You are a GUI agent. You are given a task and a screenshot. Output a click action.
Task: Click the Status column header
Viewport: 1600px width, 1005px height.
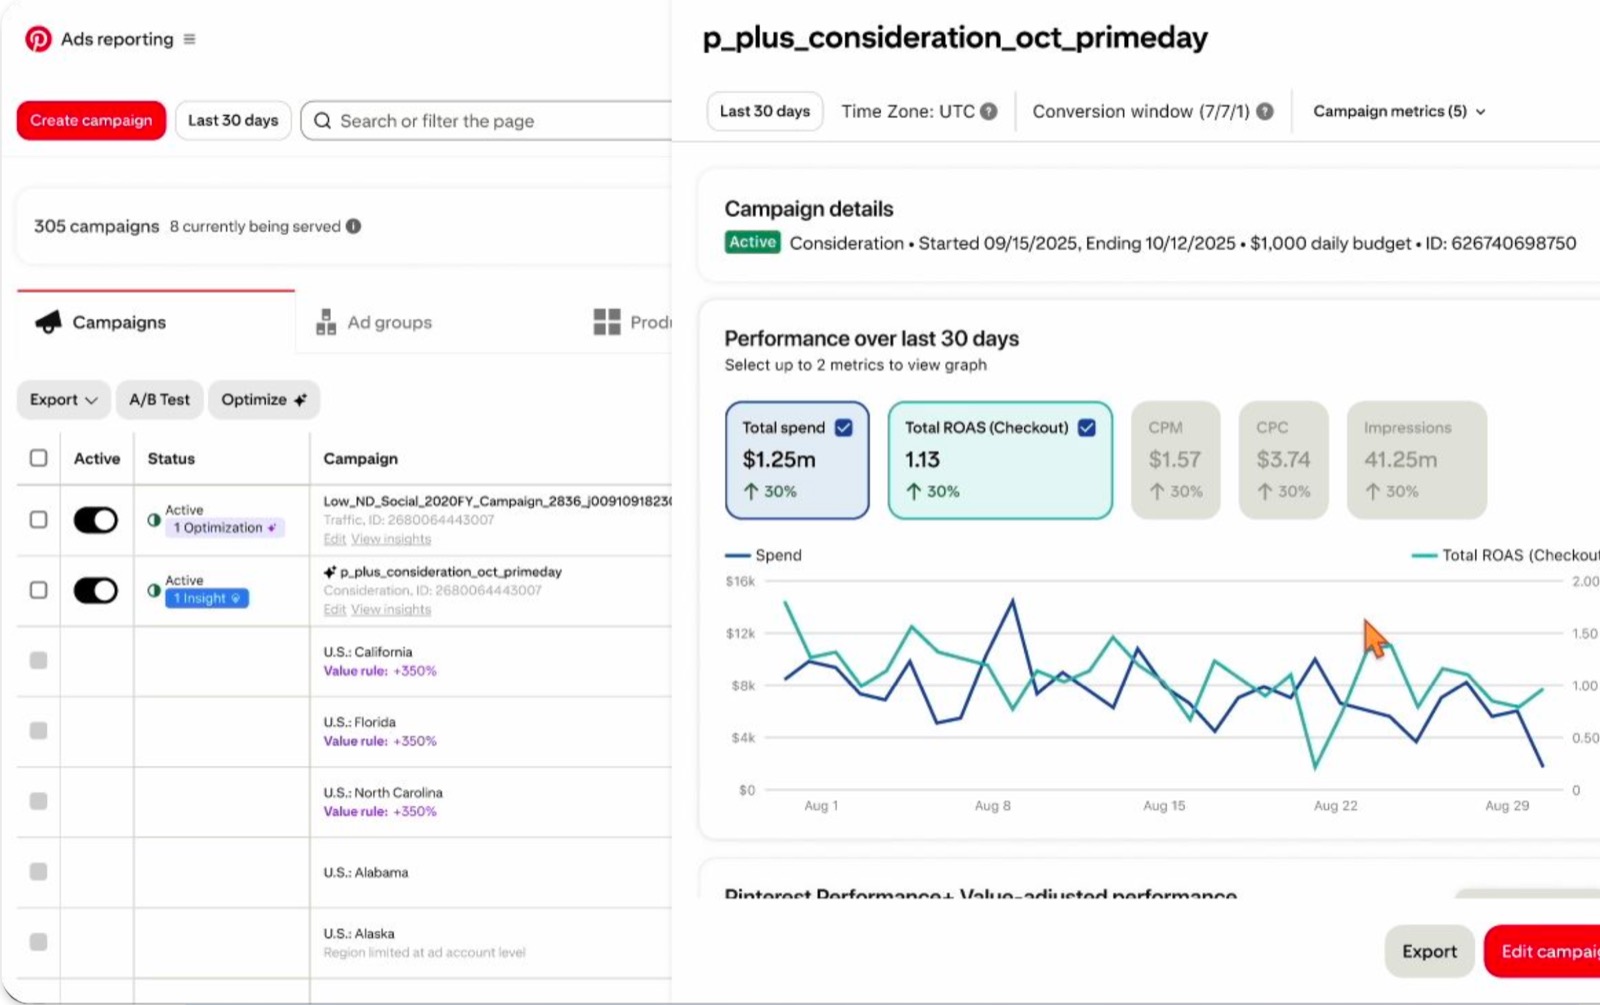tap(171, 458)
